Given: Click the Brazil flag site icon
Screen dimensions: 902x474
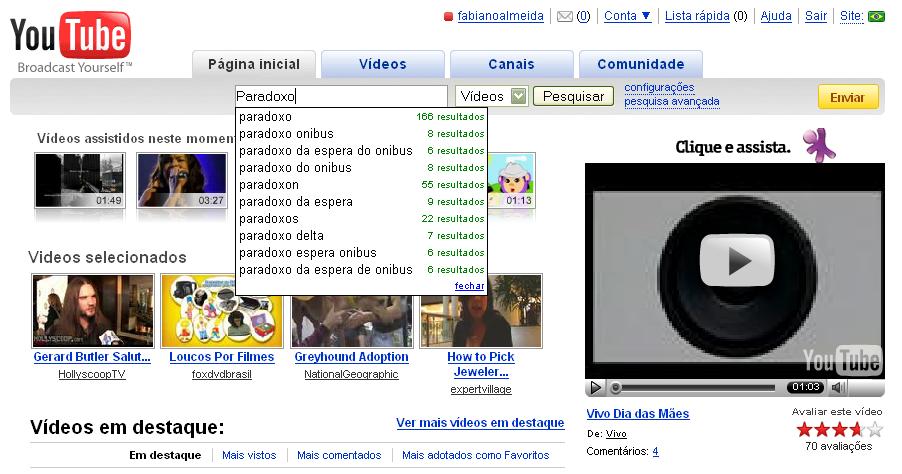Looking at the screenshot, I should tap(876, 17).
